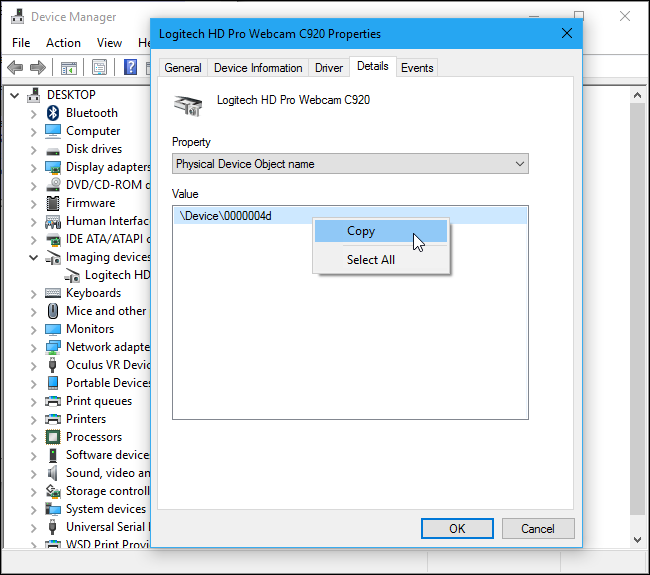650x575 pixels.
Task: Switch to the General tab
Action: tap(183, 68)
